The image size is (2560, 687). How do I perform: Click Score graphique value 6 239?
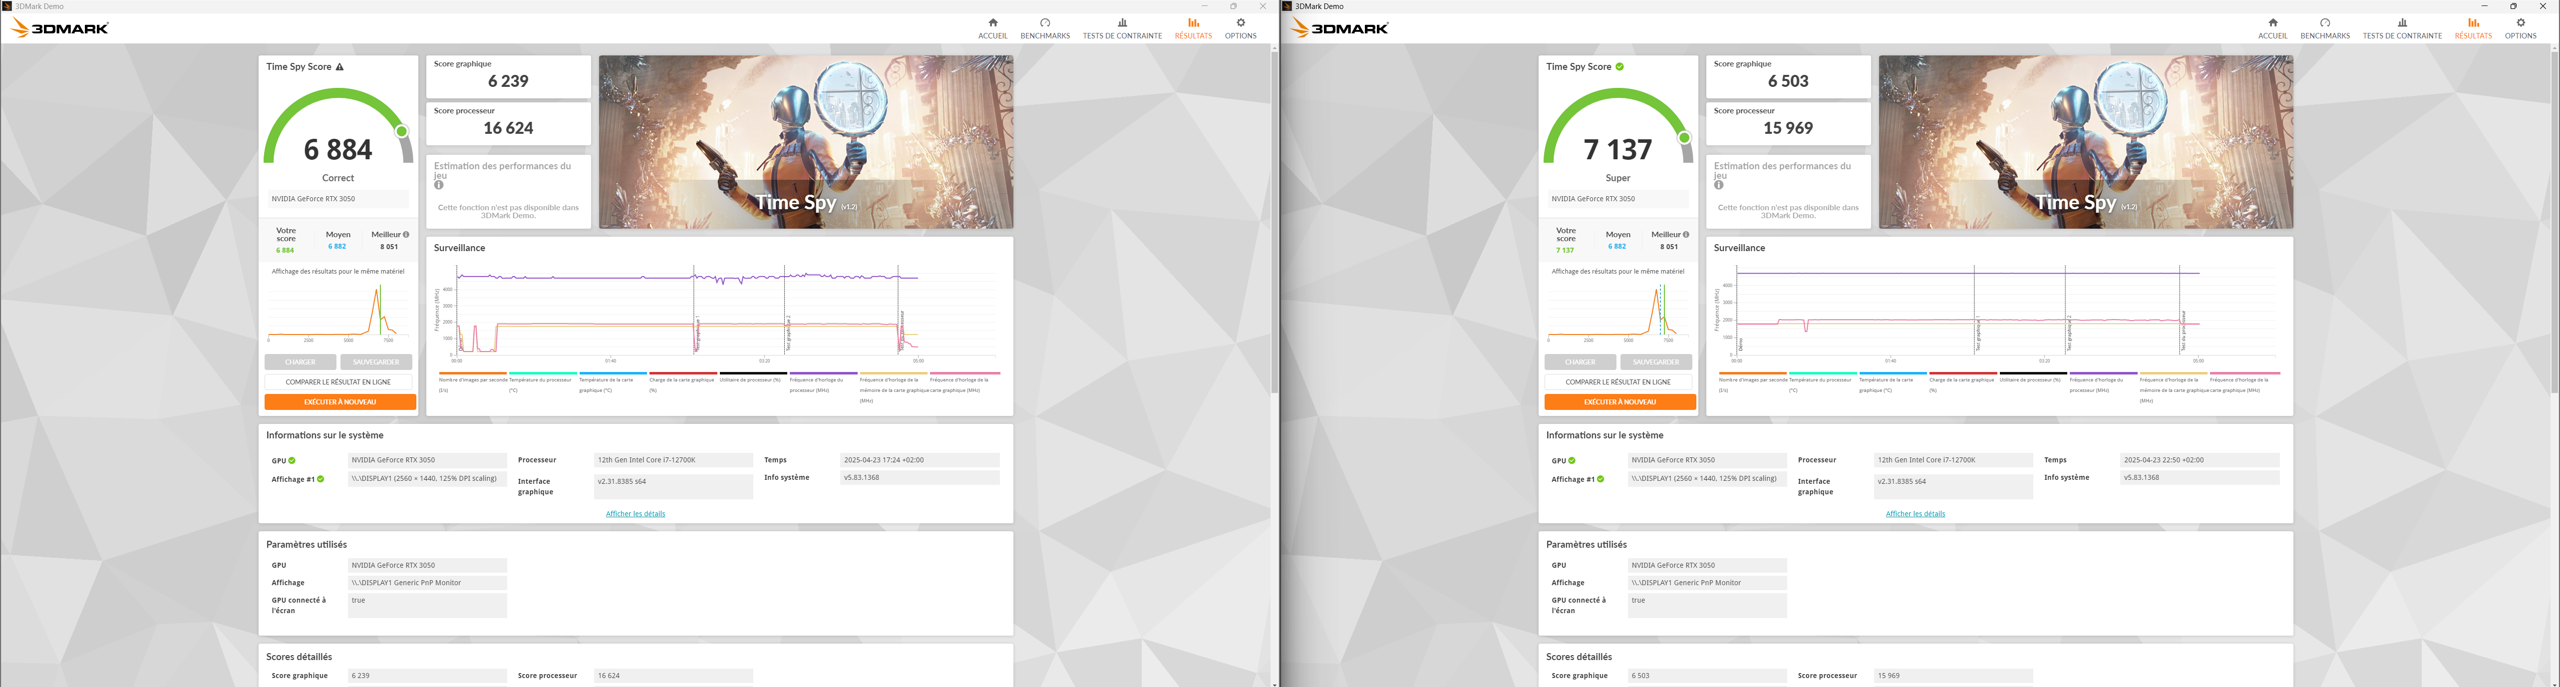(508, 82)
